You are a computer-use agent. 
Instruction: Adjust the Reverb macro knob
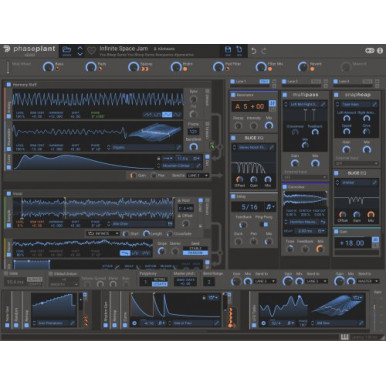click(303, 67)
